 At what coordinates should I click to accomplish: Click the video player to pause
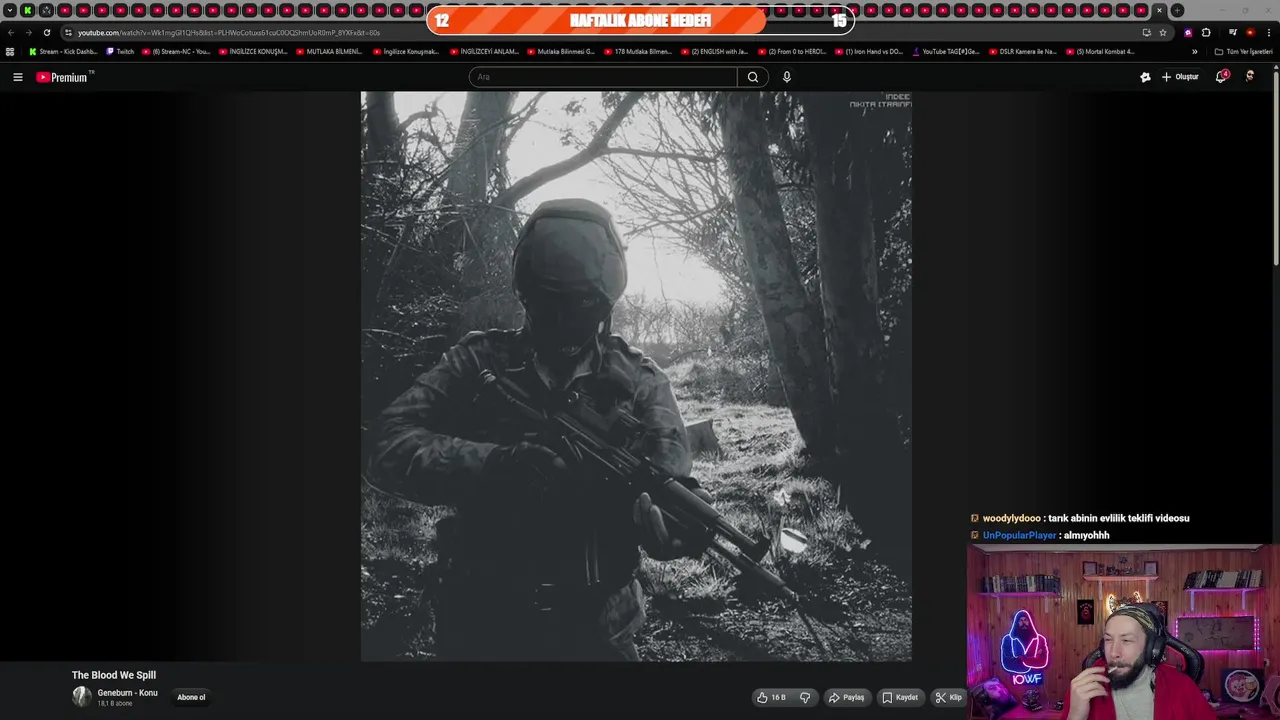(636, 376)
